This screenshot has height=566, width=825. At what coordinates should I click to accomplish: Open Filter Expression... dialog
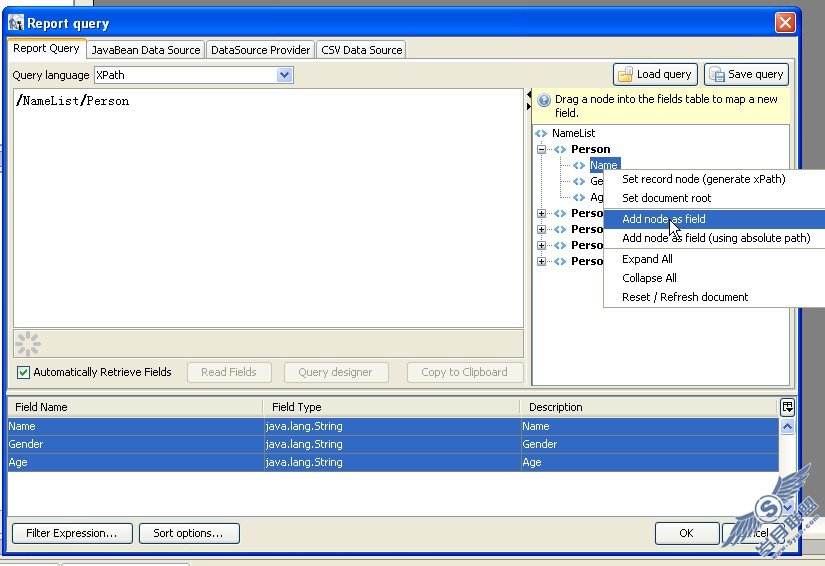72,533
